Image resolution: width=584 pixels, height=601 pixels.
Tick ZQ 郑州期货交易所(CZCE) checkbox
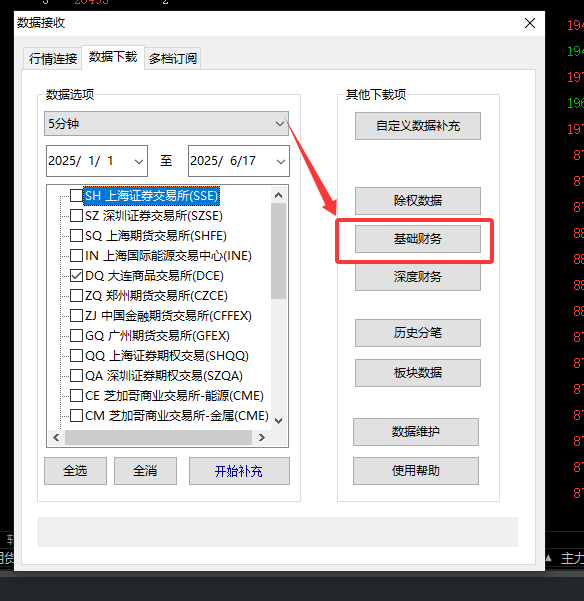point(76,296)
